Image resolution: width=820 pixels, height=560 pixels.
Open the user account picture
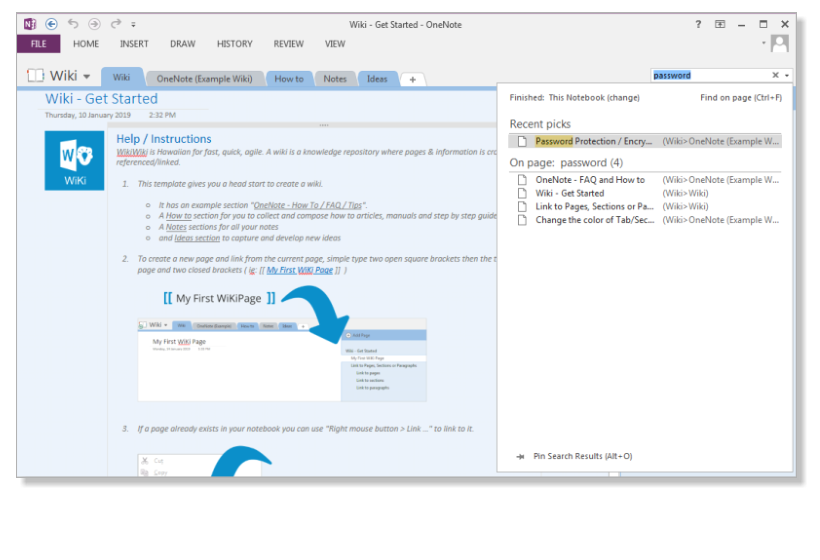tap(780, 44)
